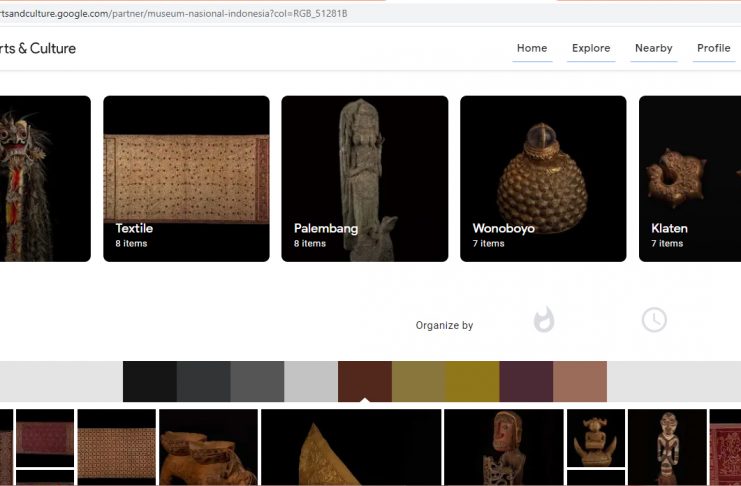Click the Organize by label
741x486 pixels.
[444, 325]
